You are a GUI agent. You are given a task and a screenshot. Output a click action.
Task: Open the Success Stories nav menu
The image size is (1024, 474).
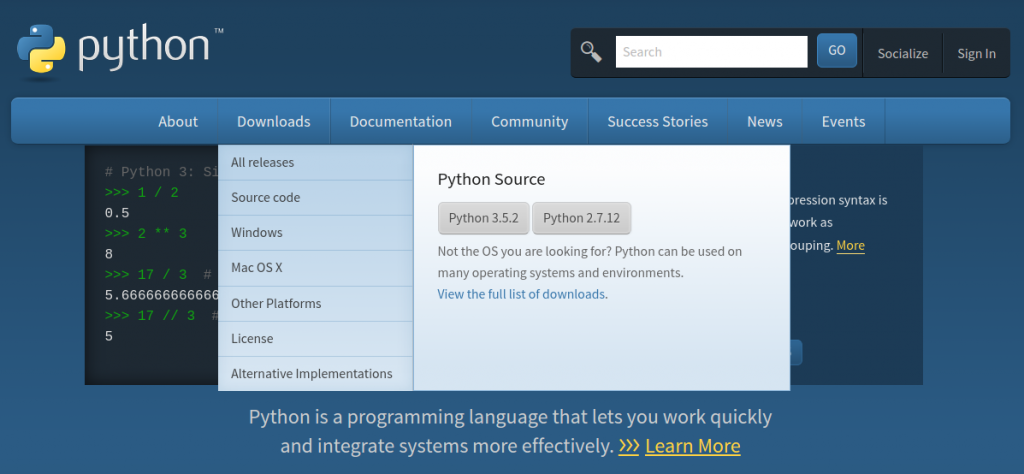click(x=658, y=121)
